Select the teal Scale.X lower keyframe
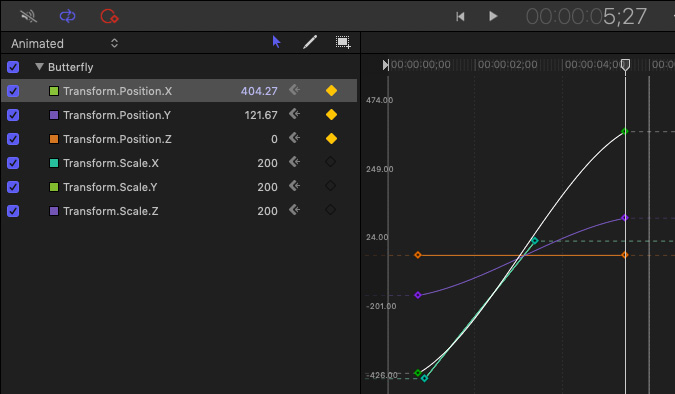 click(x=424, y=378)
